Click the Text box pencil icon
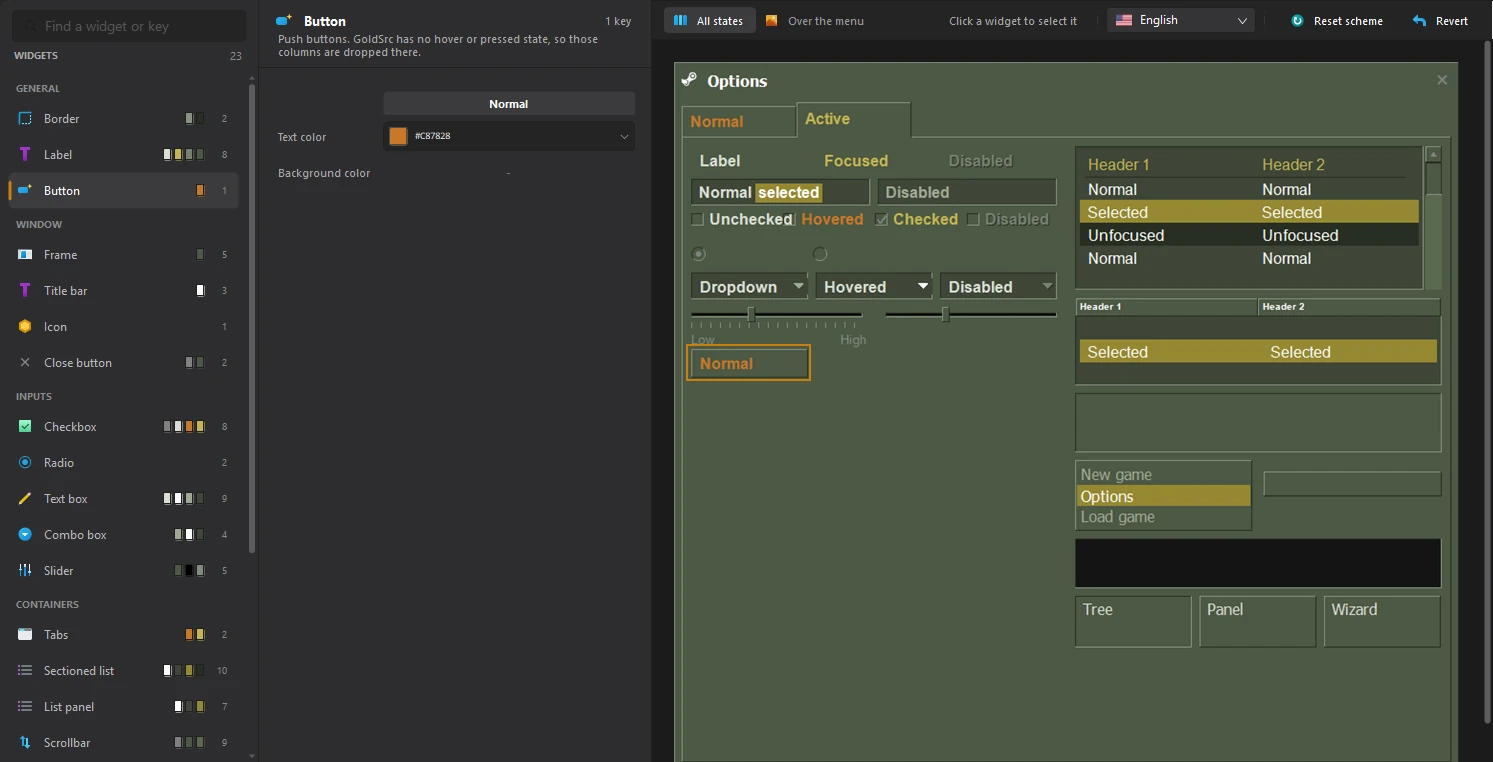Screen dimensions: 1493x762 (x=25, y=499)
